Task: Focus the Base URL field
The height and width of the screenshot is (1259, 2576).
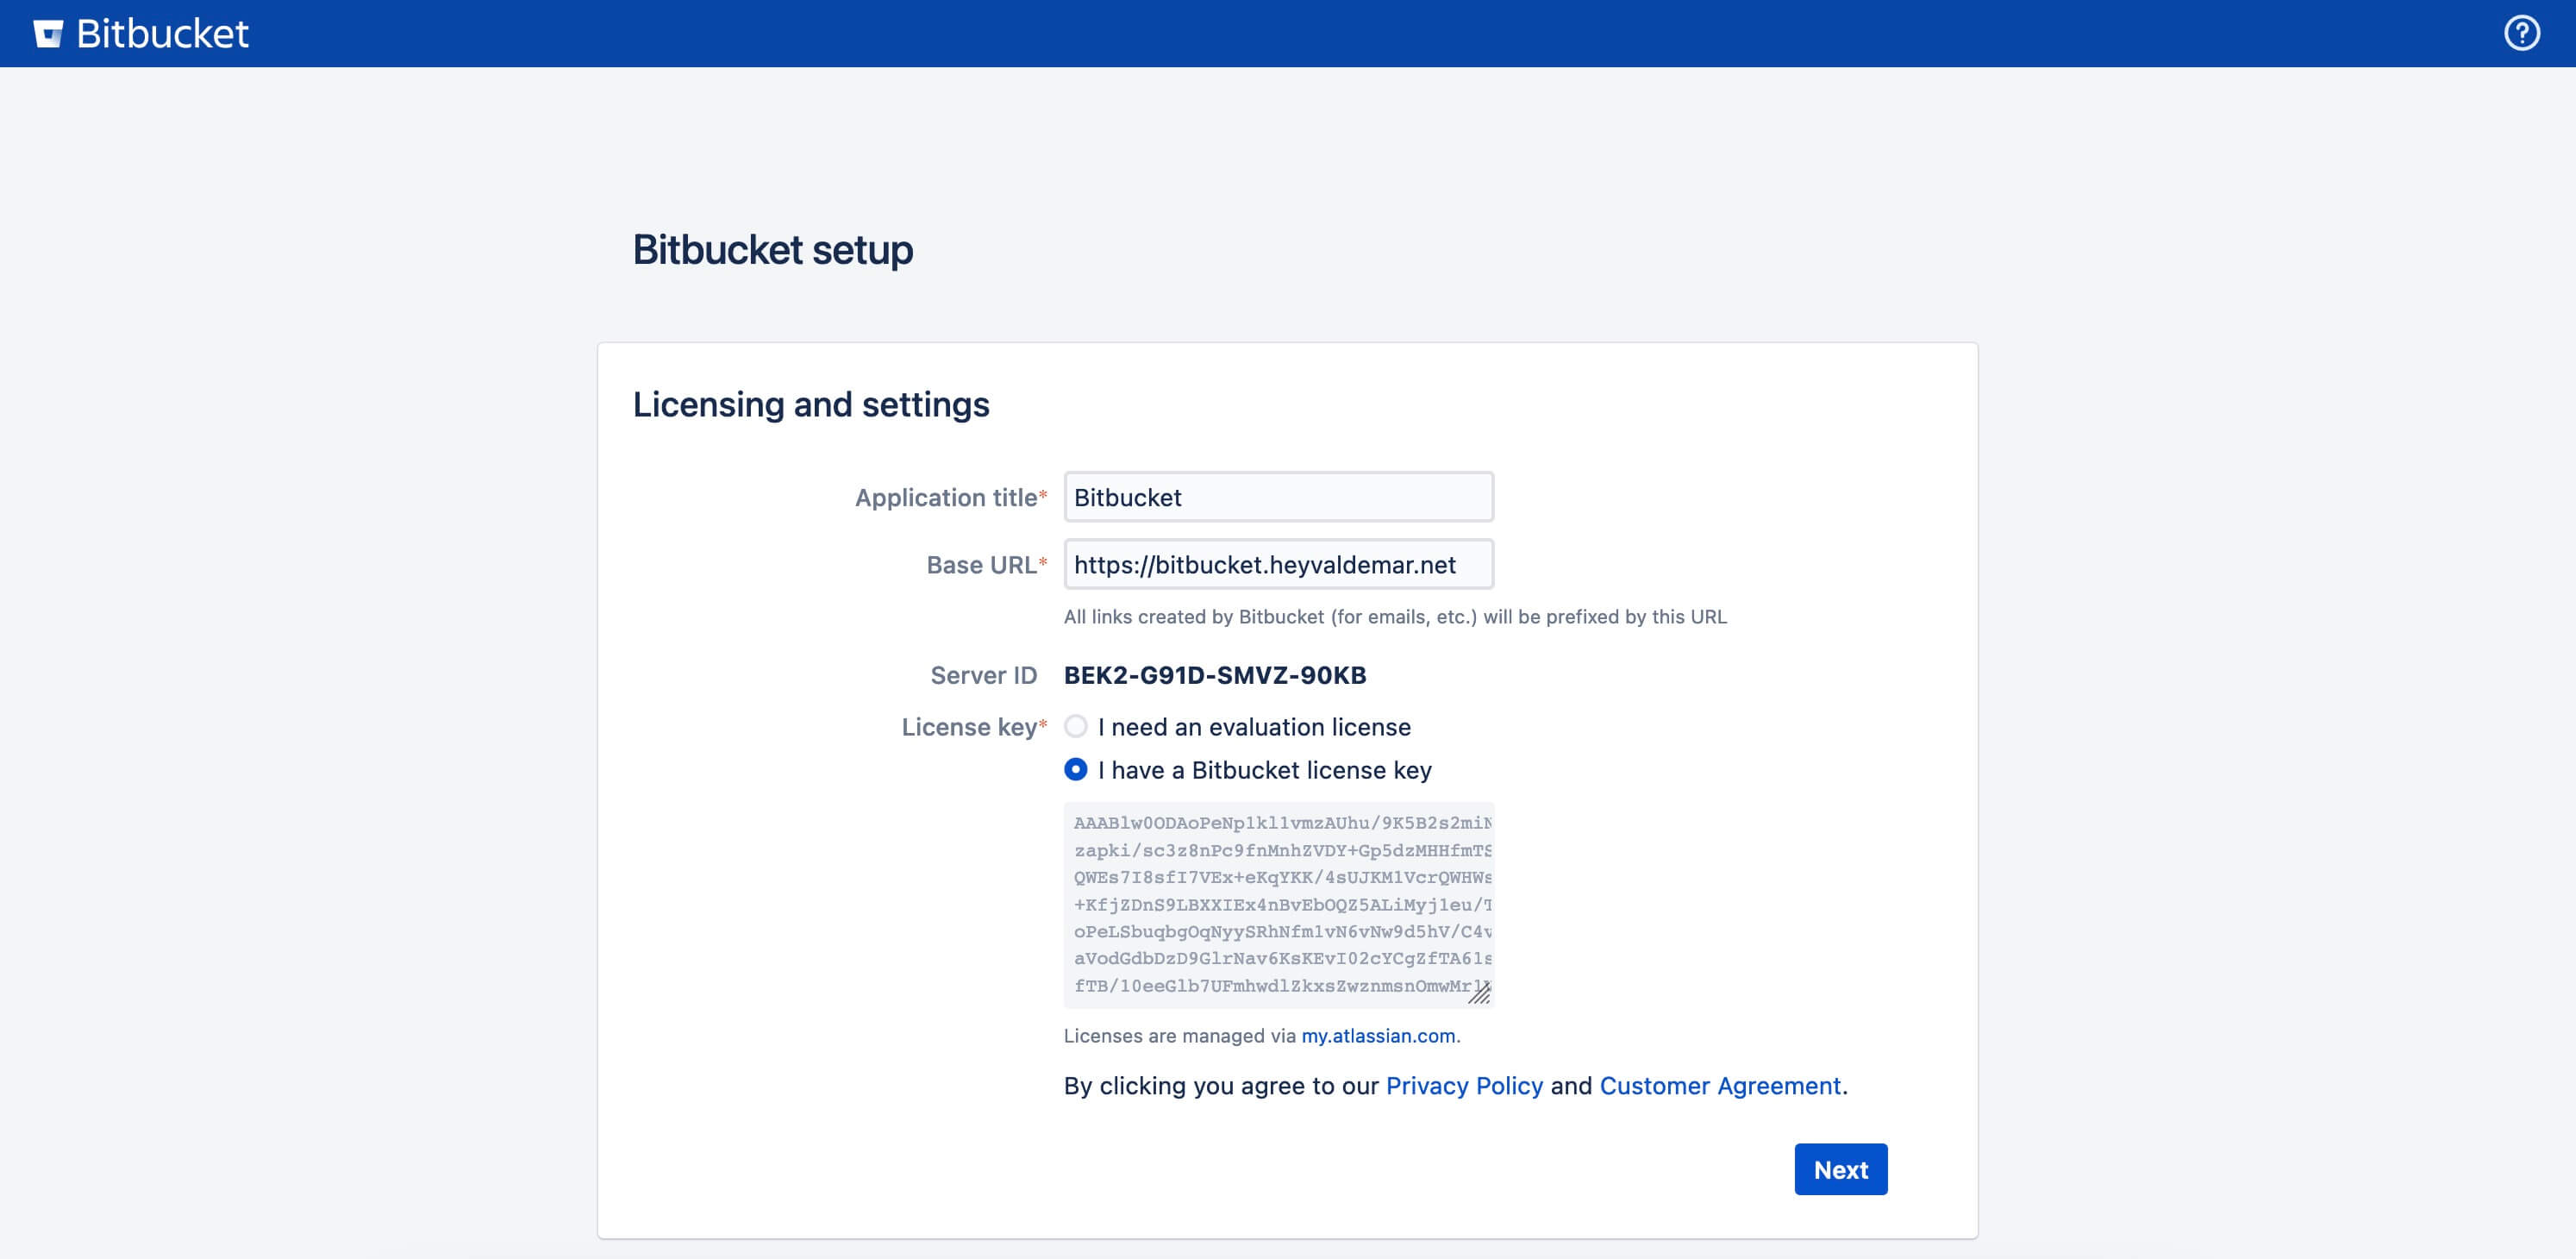Action: point(1278,564)
